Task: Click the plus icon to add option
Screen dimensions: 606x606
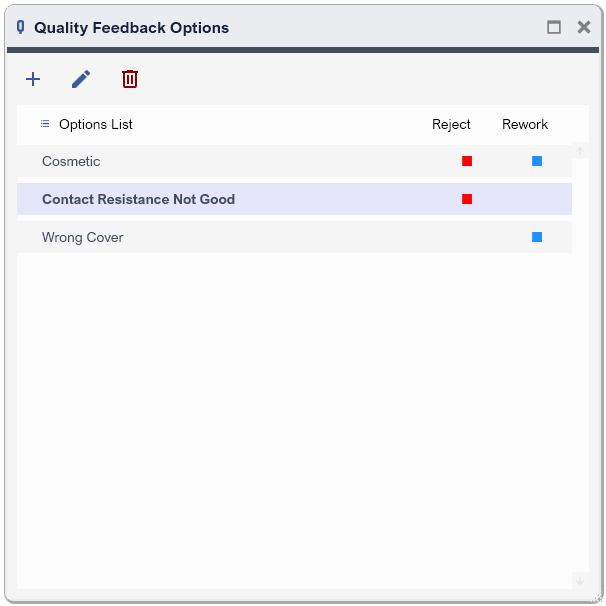Action: point(33,79)
